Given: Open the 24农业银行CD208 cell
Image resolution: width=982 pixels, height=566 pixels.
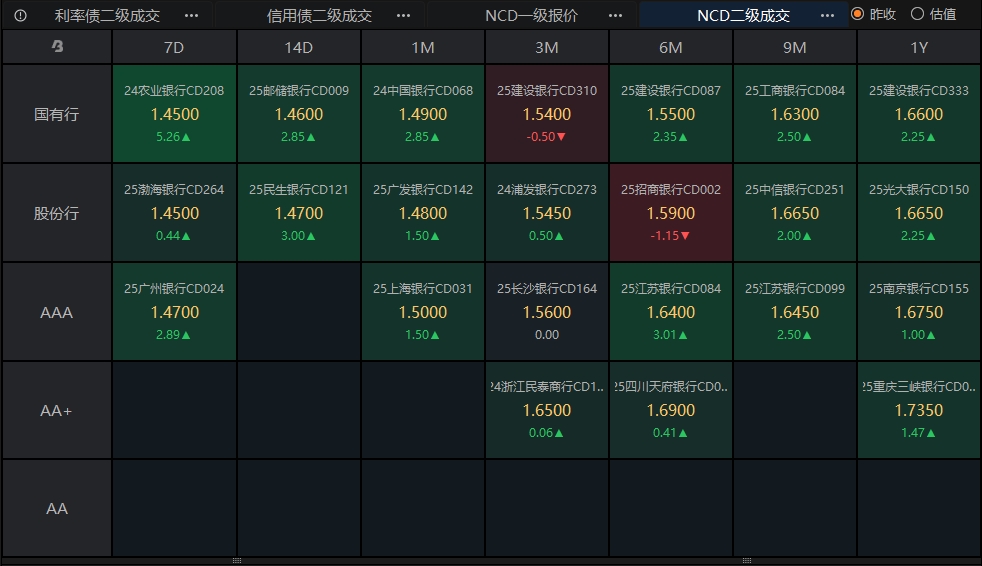Looking at the screenshot, I should coord(174,114).
